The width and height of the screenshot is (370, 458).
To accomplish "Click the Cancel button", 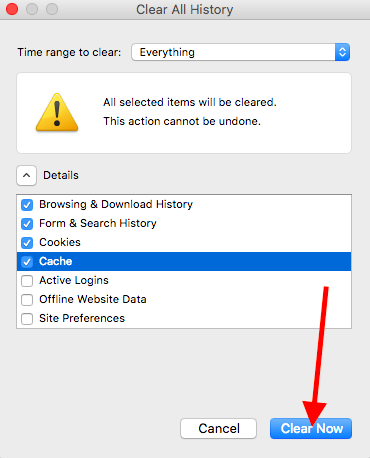I will [x=218, y=428].
